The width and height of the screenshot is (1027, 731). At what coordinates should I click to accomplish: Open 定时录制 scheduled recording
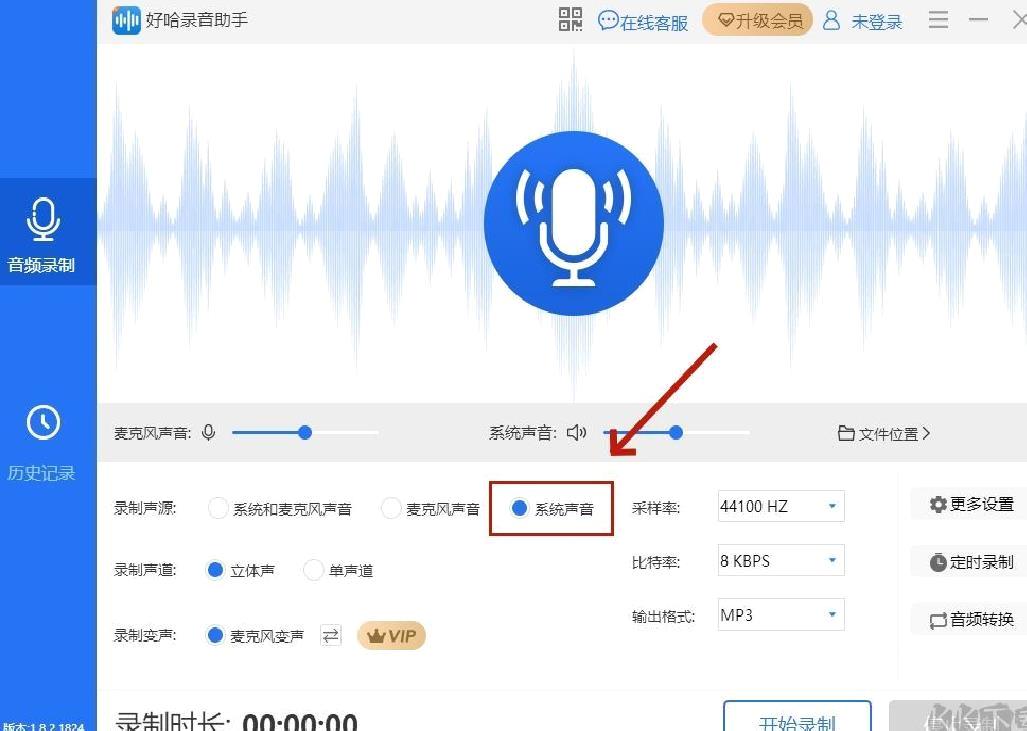(x=971, y=562)
